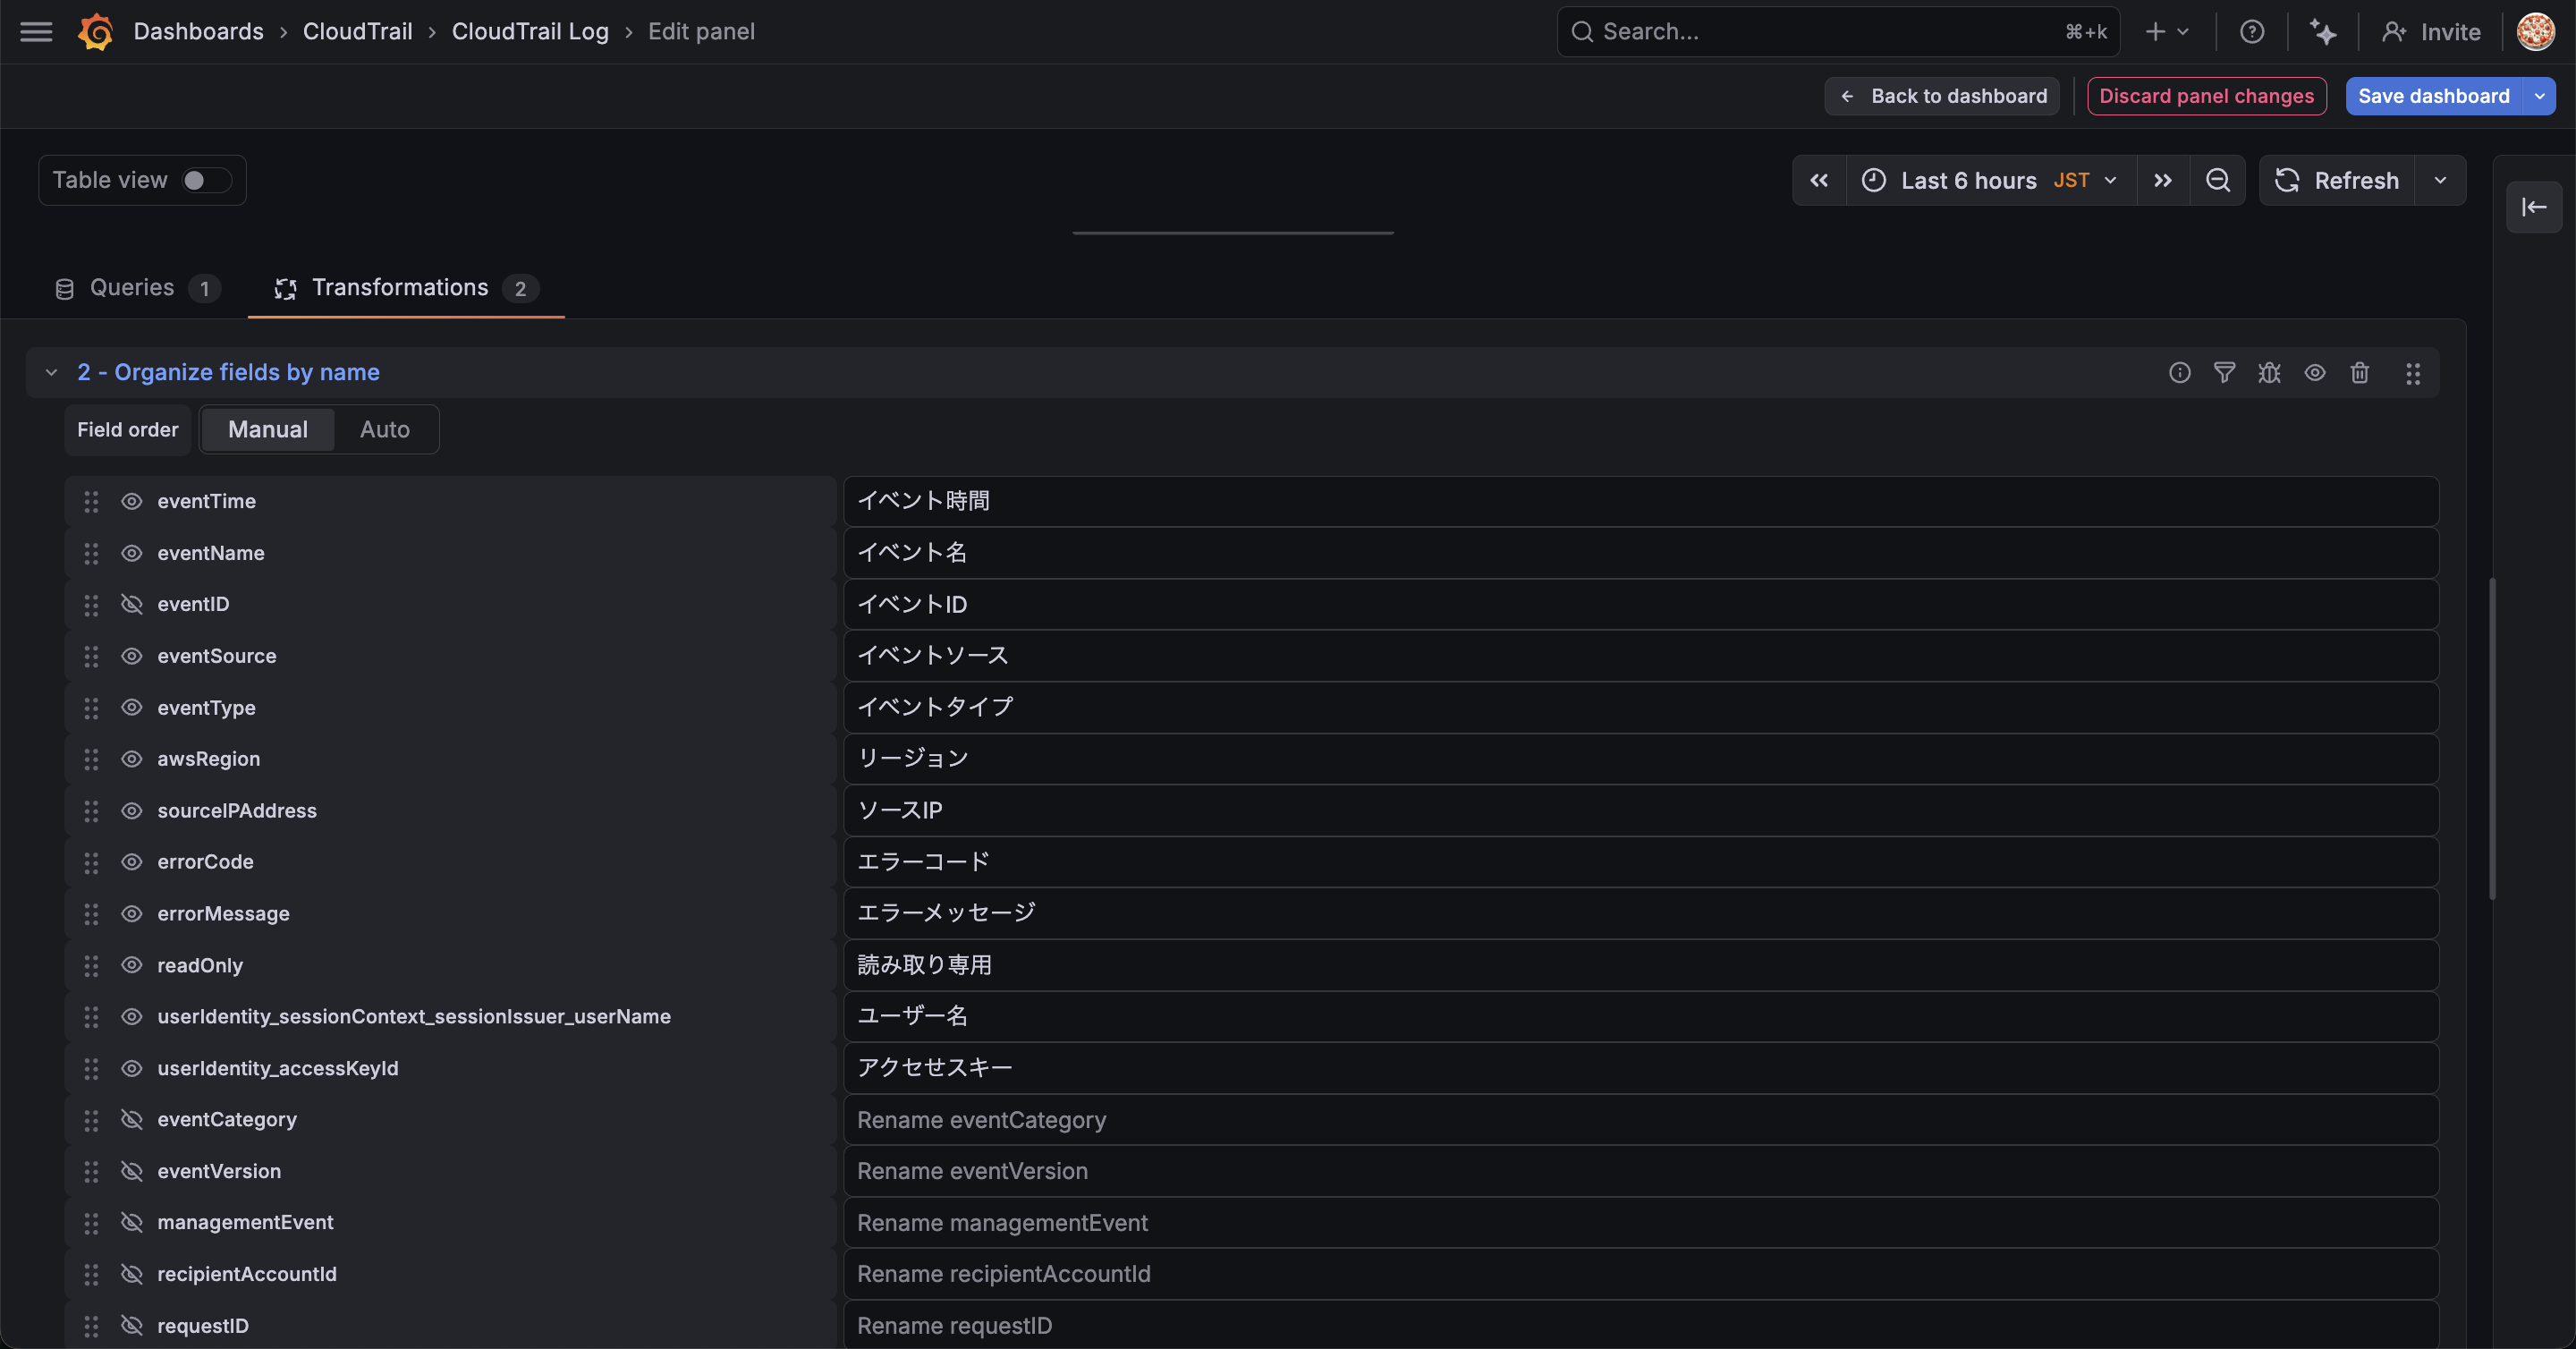The height and width of the screenshot is (1349, 2576).
Task: Open the hamburger main menu
Action: 36,32
